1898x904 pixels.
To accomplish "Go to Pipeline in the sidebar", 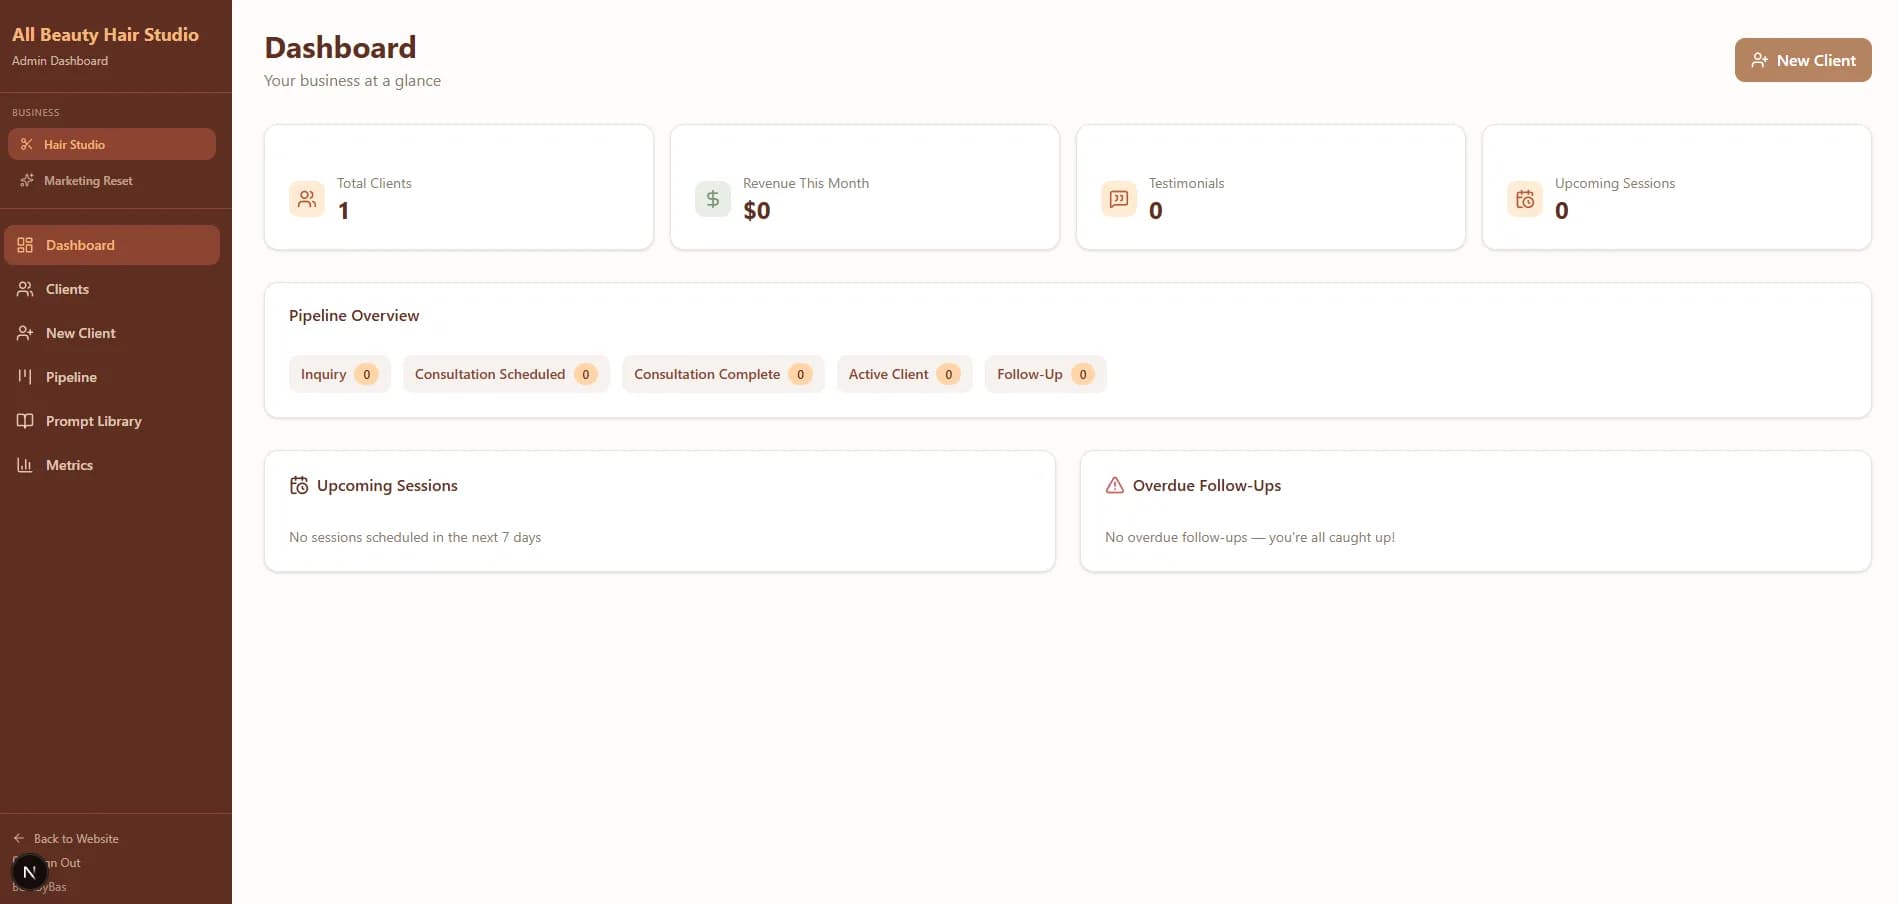I will 71,377.
